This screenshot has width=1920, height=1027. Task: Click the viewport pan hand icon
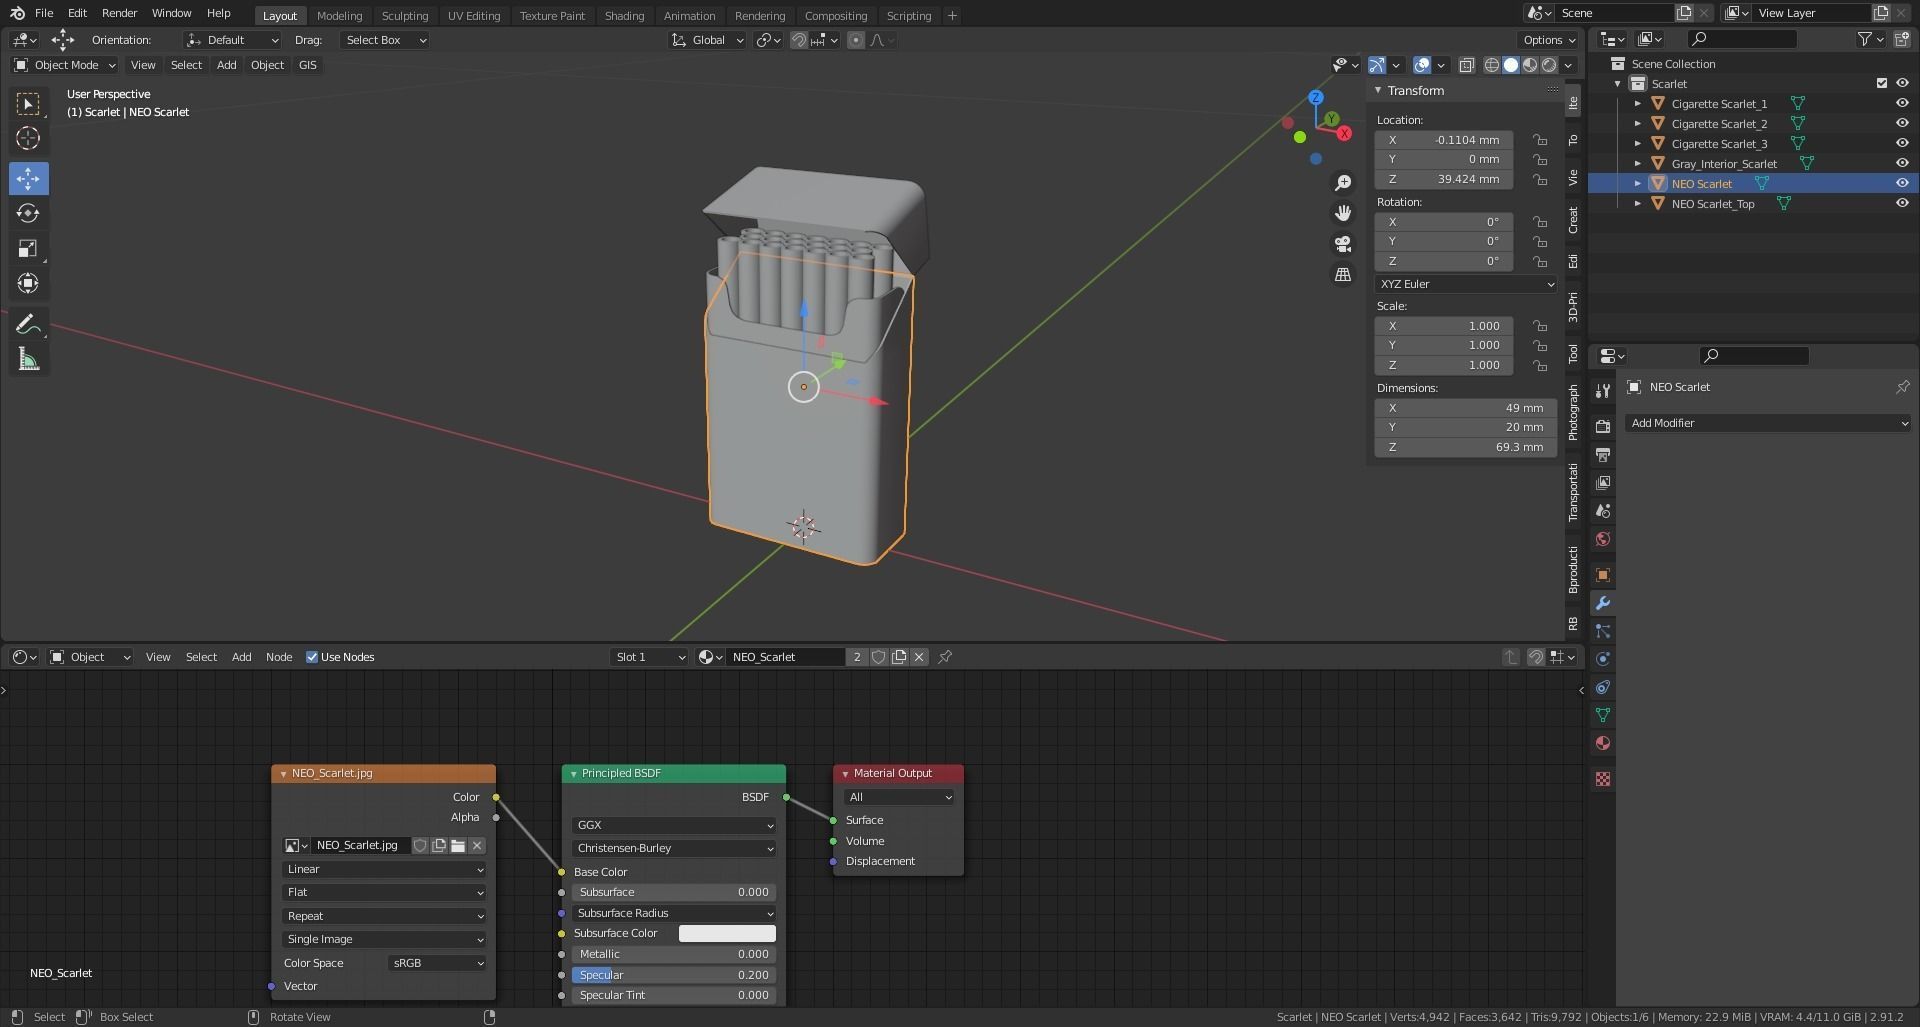click(1343, 213)
